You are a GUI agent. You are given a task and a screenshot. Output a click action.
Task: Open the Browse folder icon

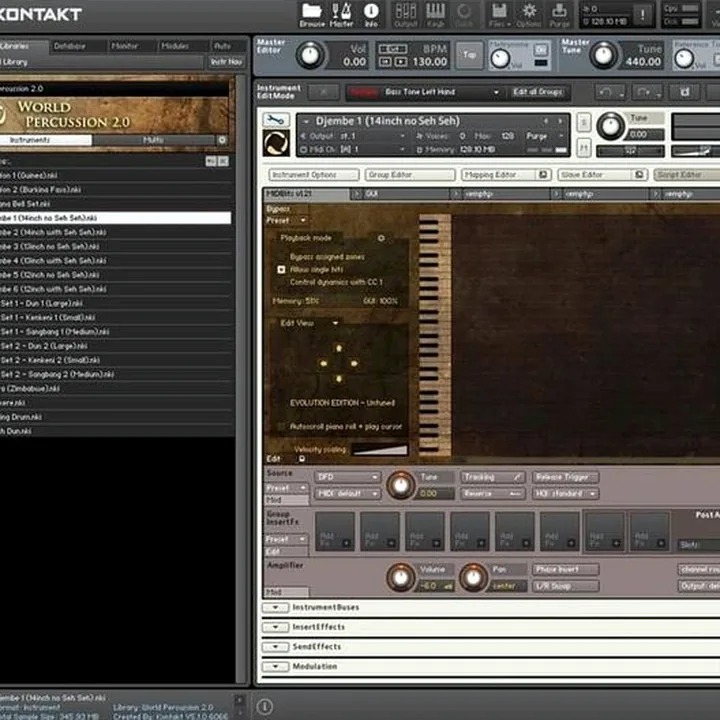(x=312, y=15)
